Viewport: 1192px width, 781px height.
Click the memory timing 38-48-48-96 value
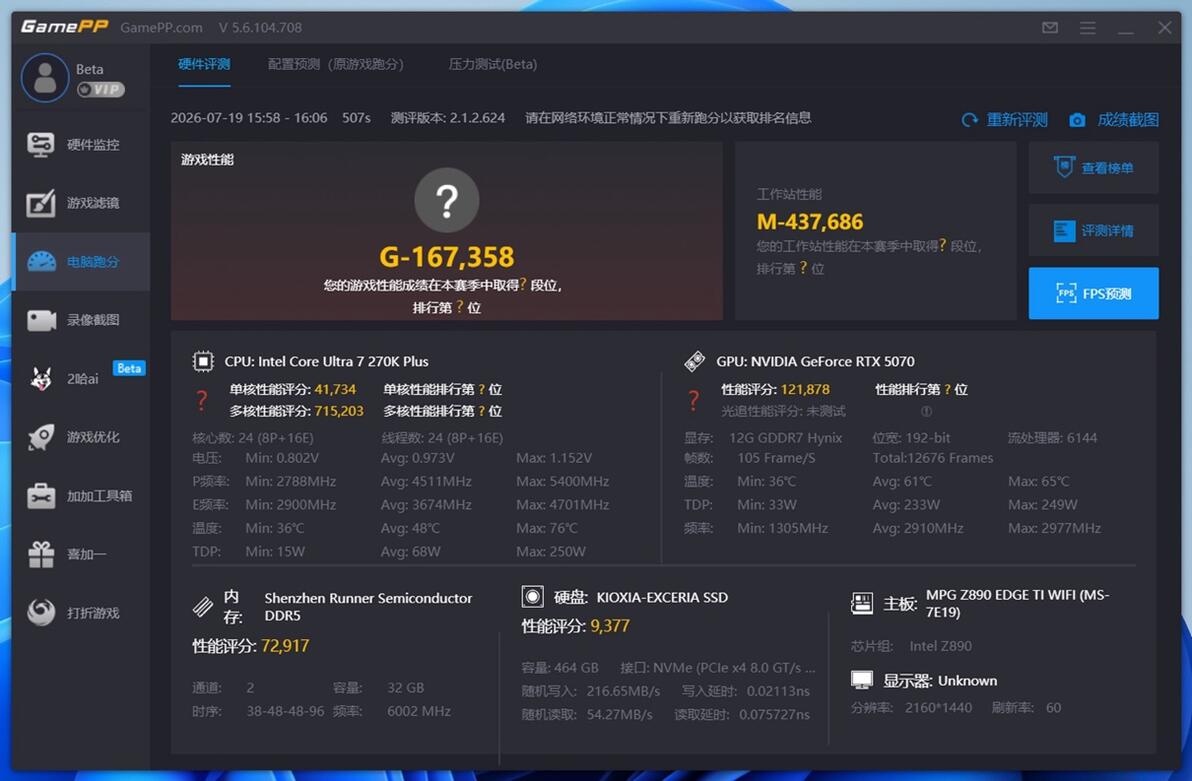click(x=285, y=711)
